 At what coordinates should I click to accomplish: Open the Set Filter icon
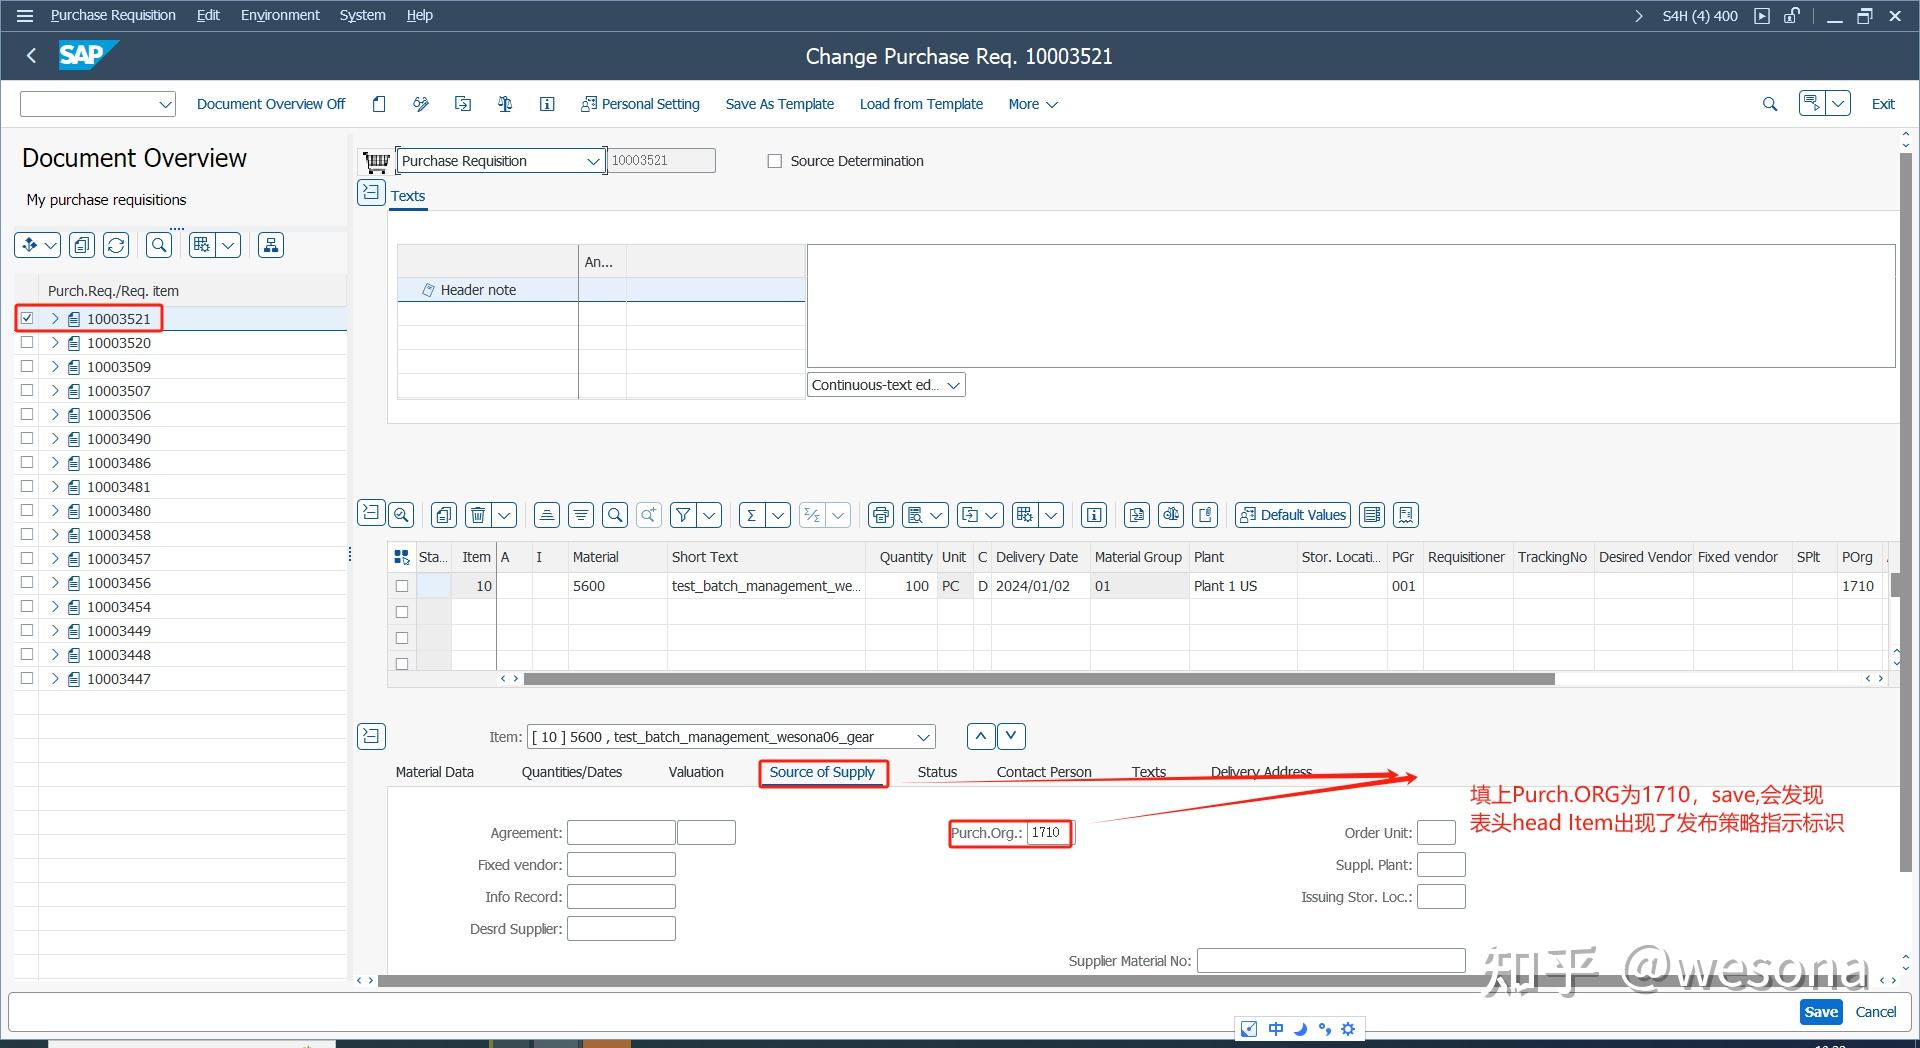coord(683,514)
